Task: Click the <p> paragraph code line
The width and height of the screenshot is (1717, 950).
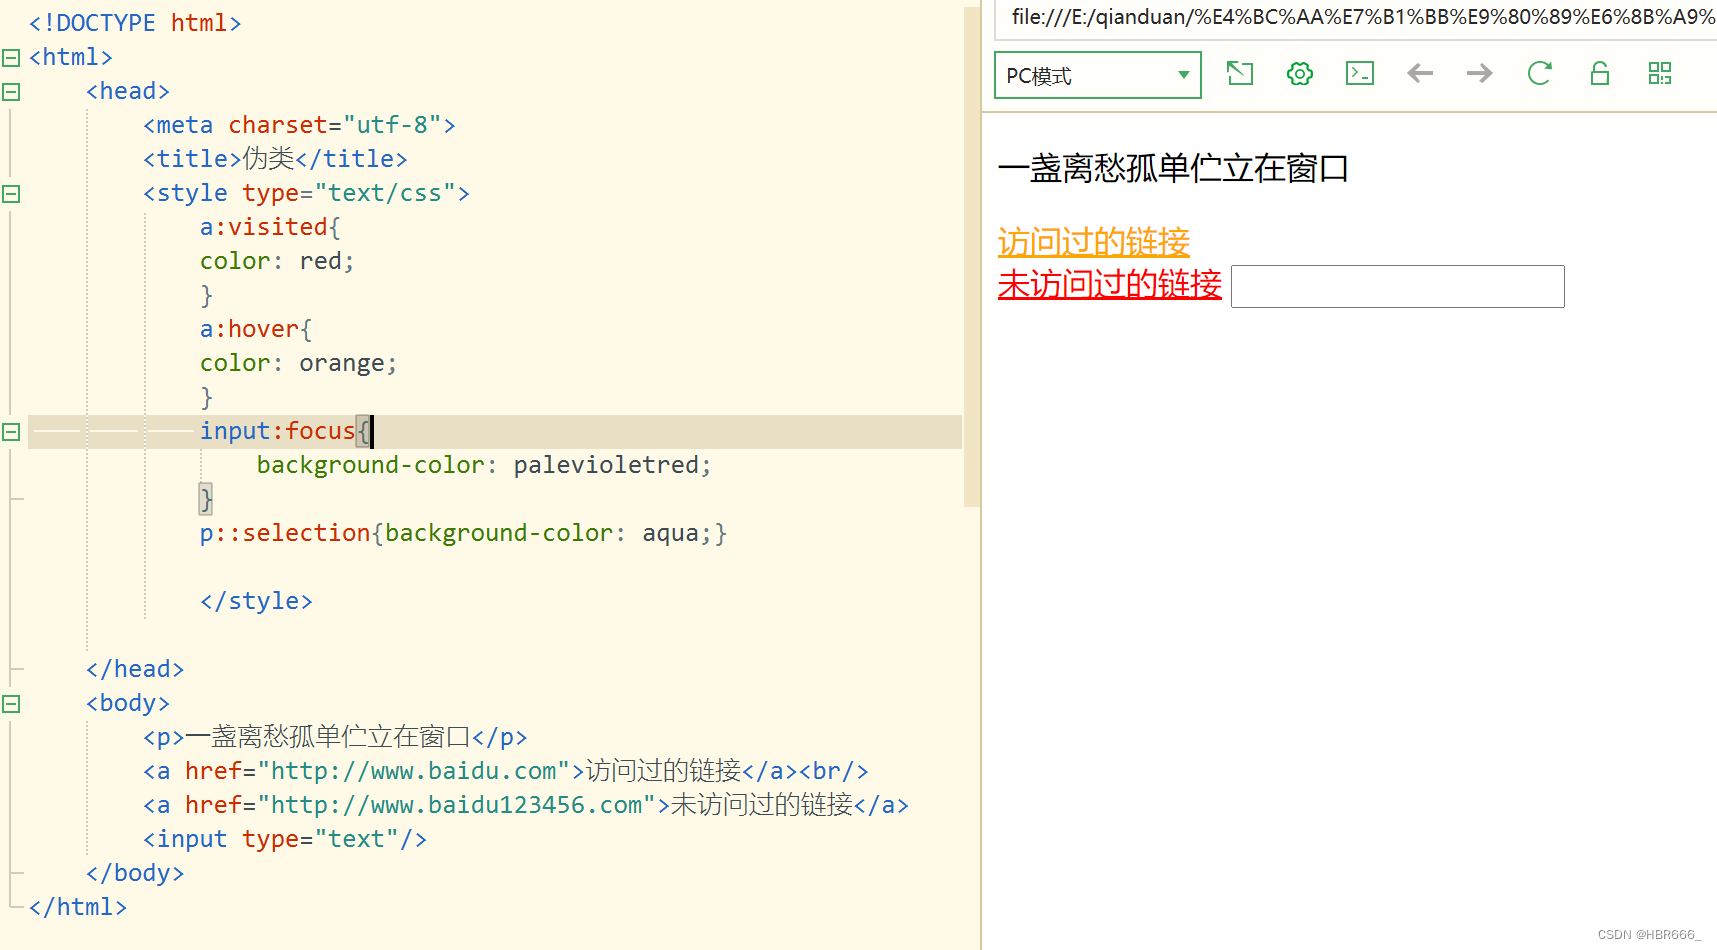Action: click(x=335, y=737)
